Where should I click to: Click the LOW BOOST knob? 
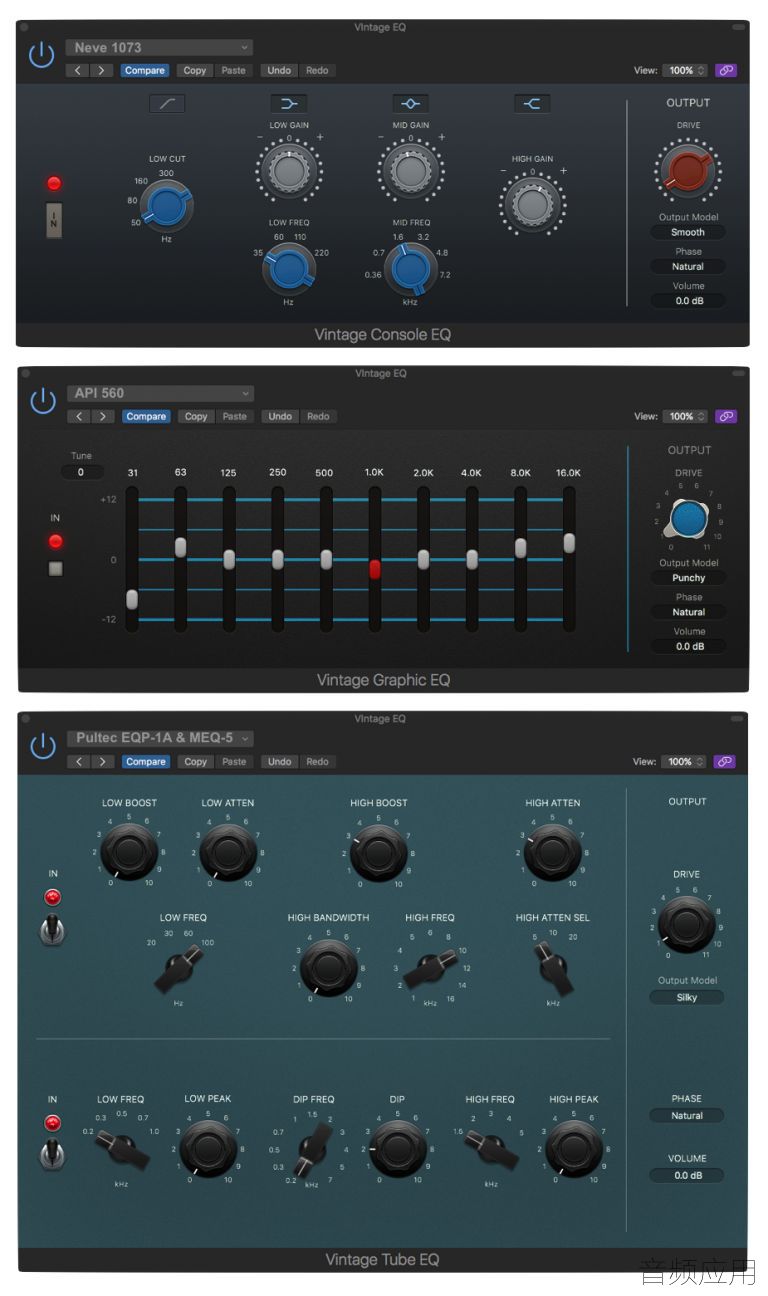click(129, 852)
